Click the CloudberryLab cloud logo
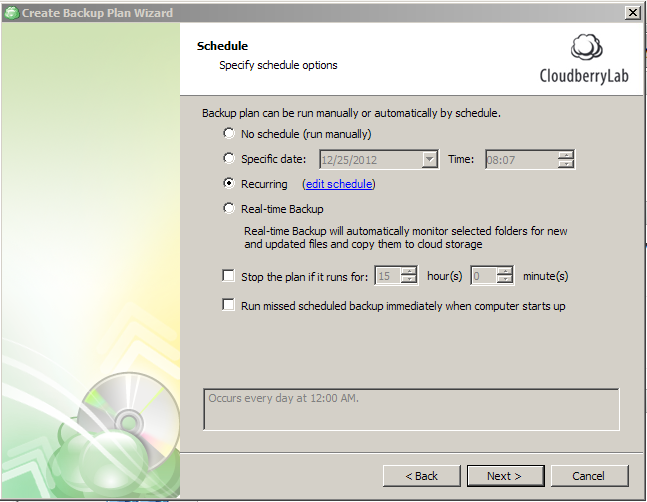The height and width of the screenshot is (502, 647). (x=586, y=49)
